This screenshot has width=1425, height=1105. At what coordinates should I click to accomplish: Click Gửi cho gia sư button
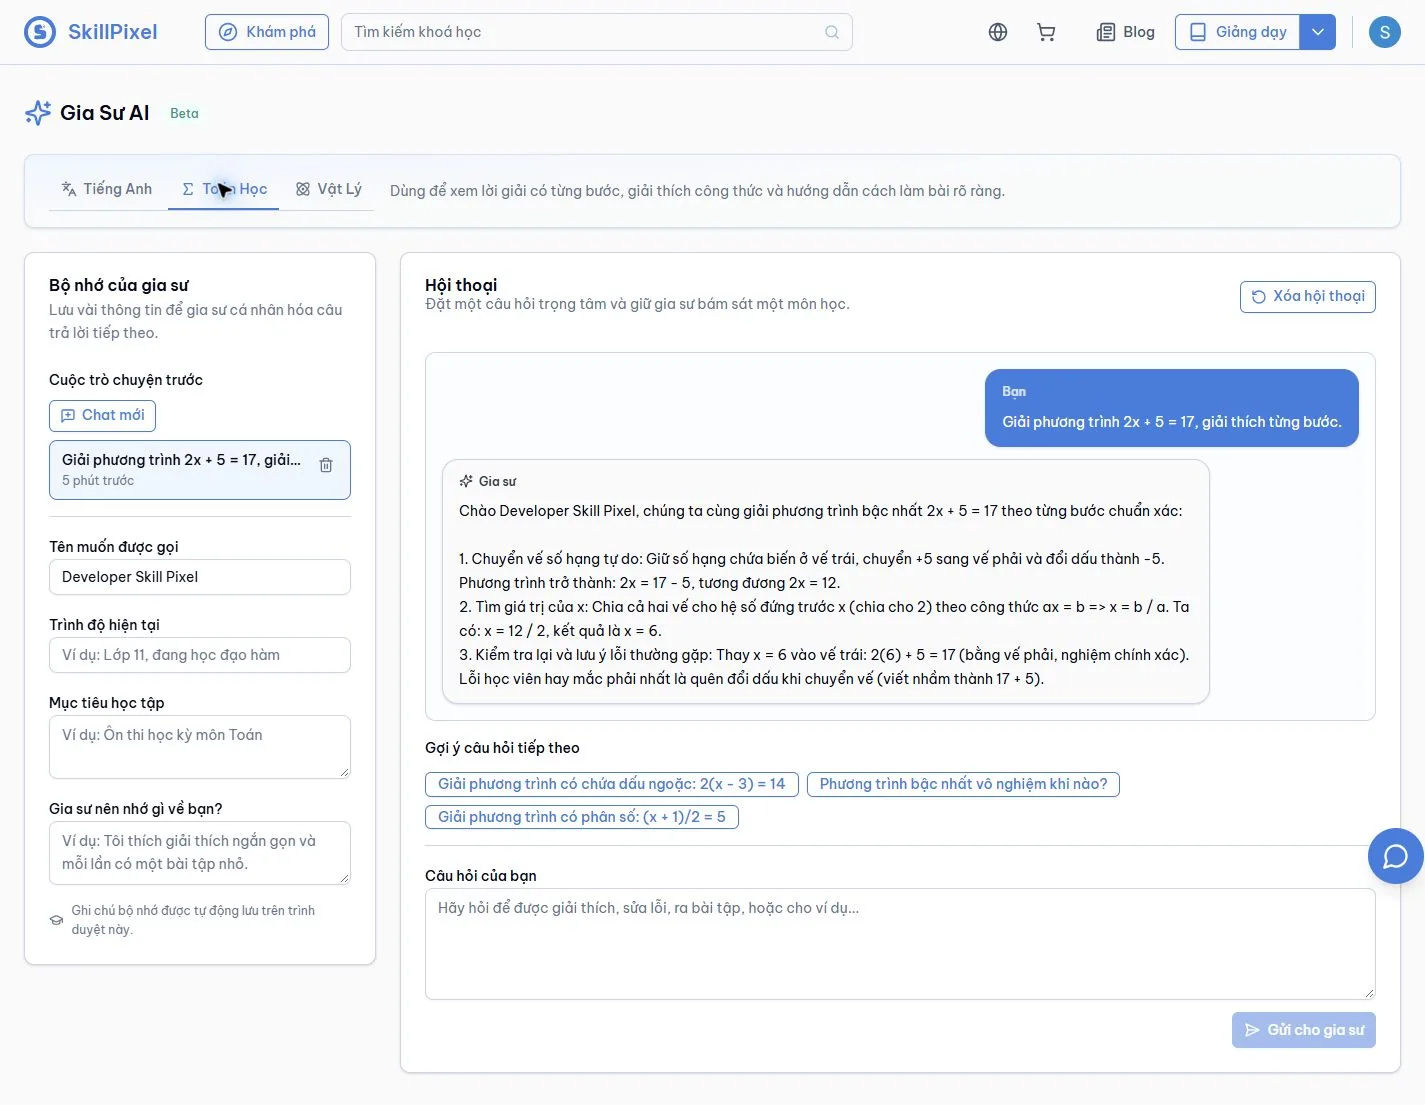1304,1030
